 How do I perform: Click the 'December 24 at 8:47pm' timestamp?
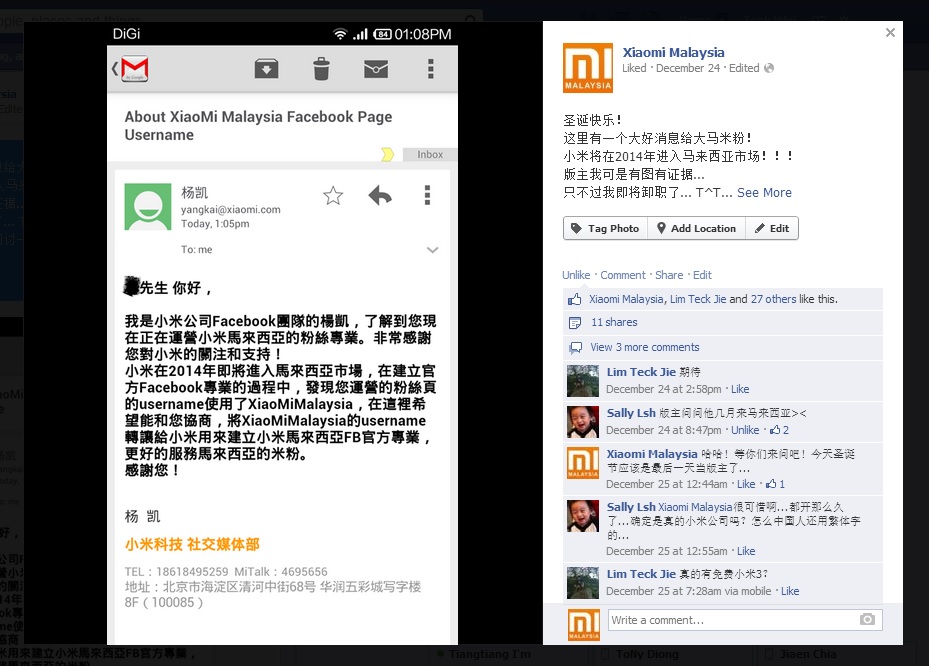[664, 430]
